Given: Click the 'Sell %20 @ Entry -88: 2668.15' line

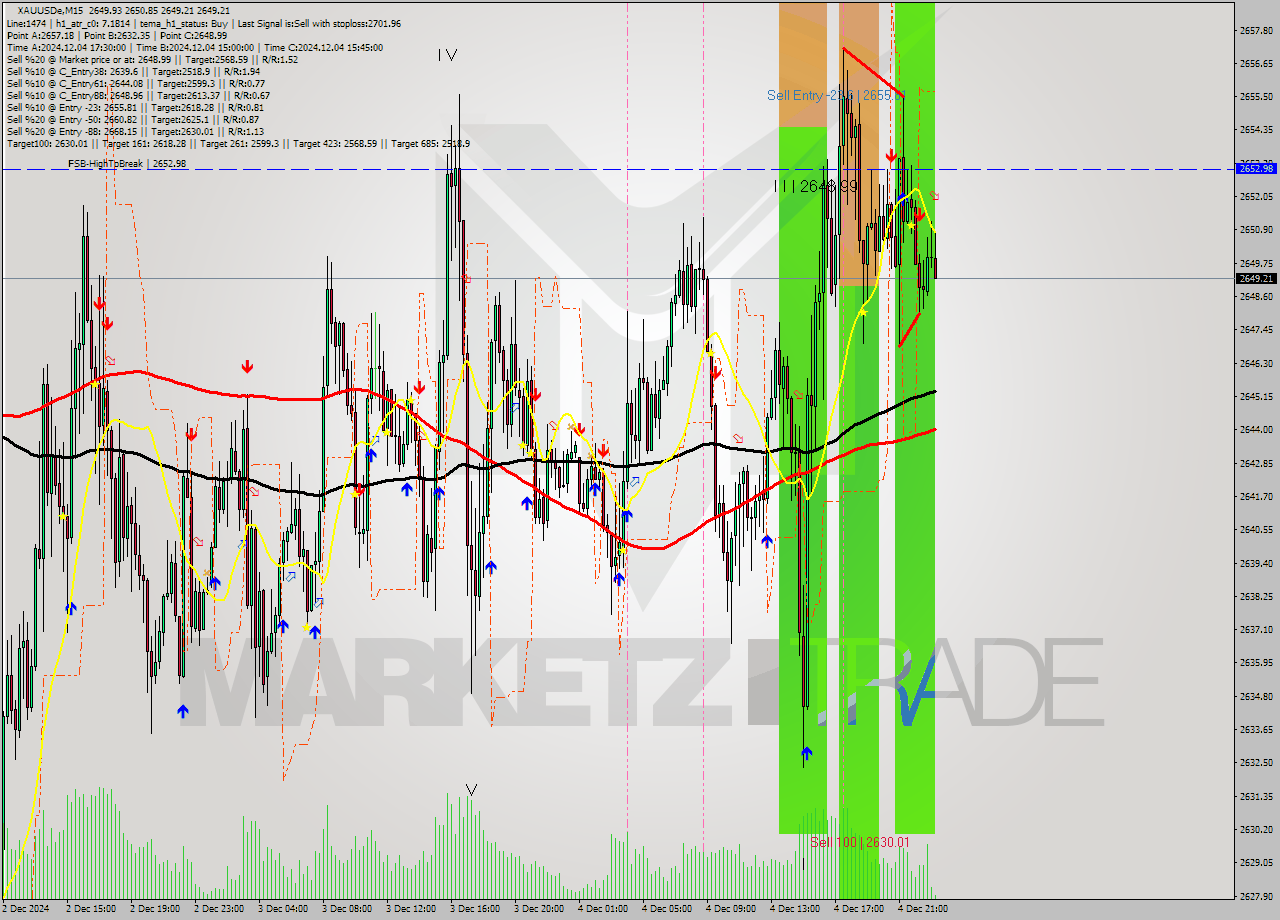Looking at the screenshot, I should tap(135, 131).
